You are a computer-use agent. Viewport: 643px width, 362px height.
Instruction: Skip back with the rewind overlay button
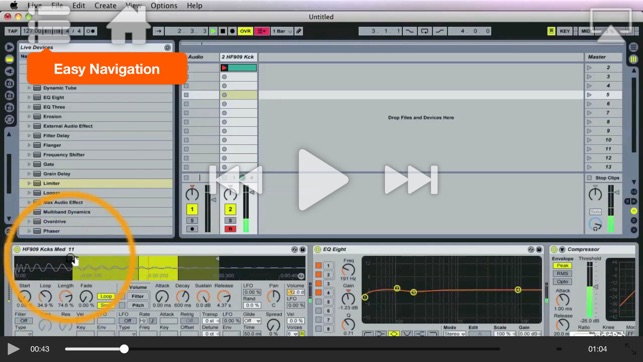235,180
